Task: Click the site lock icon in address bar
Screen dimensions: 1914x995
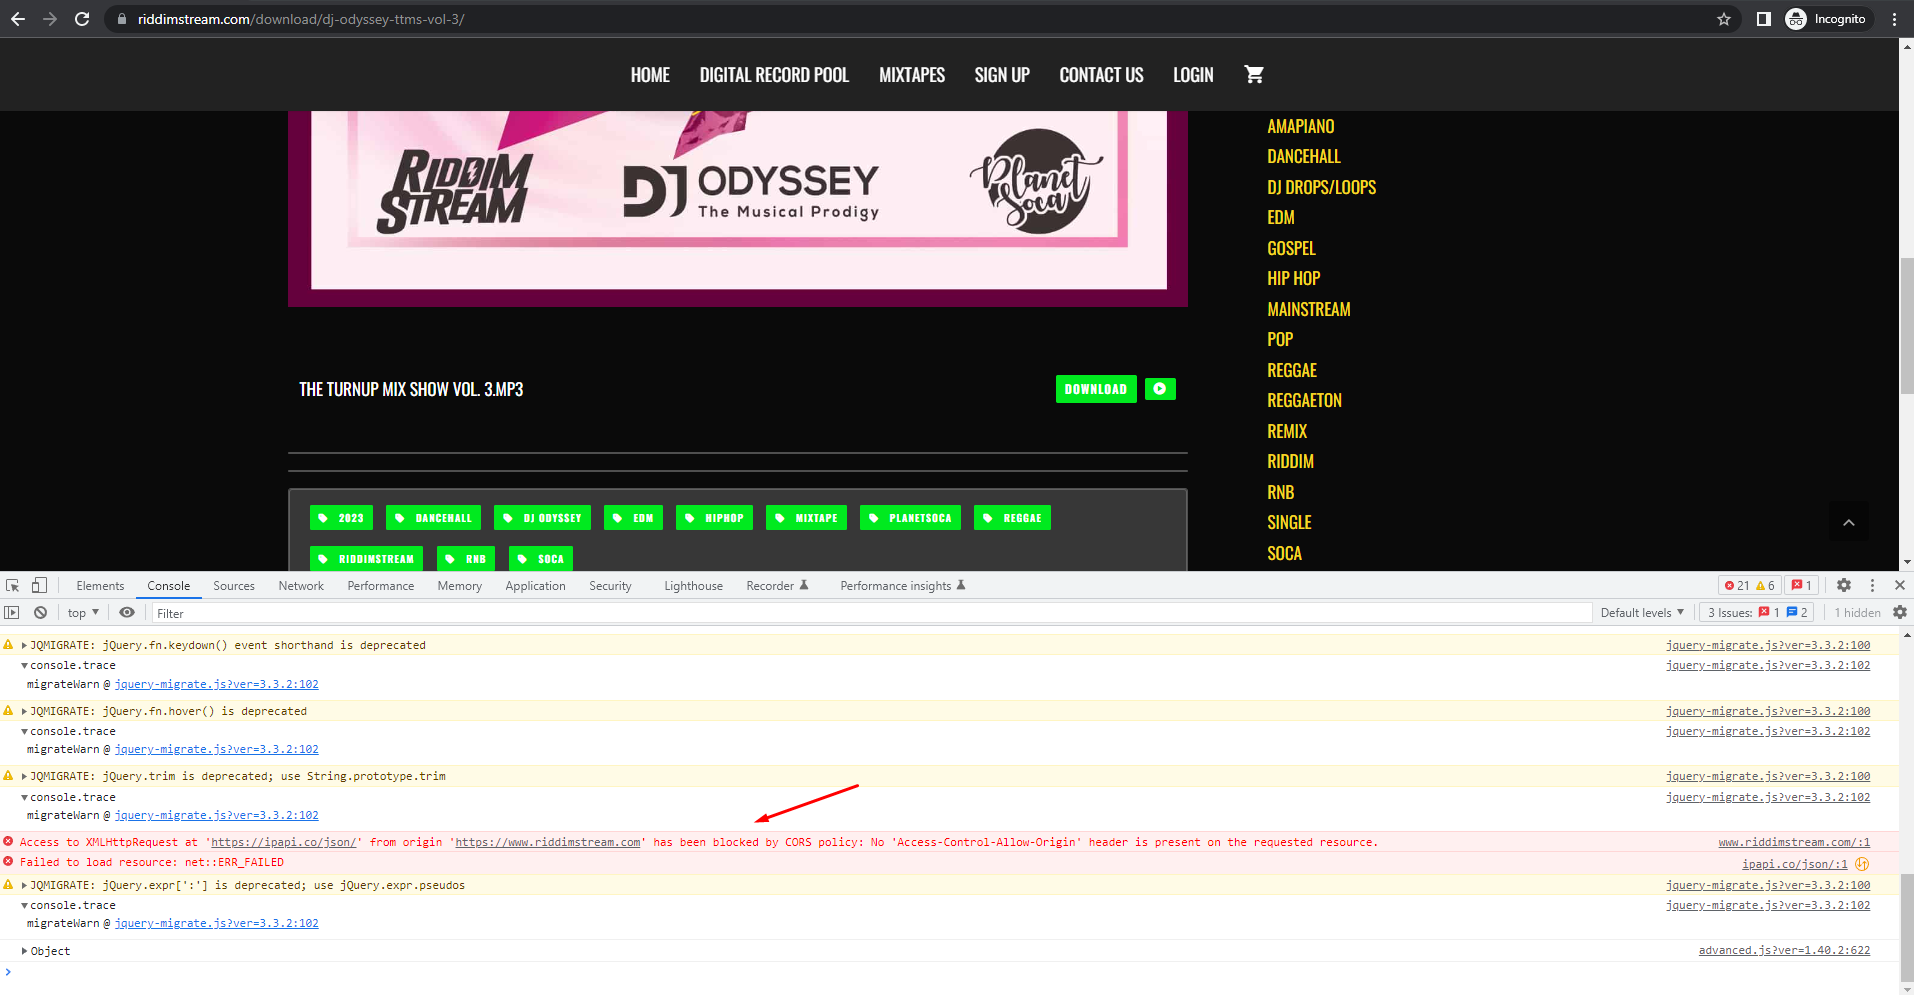Action: (121, 19)
